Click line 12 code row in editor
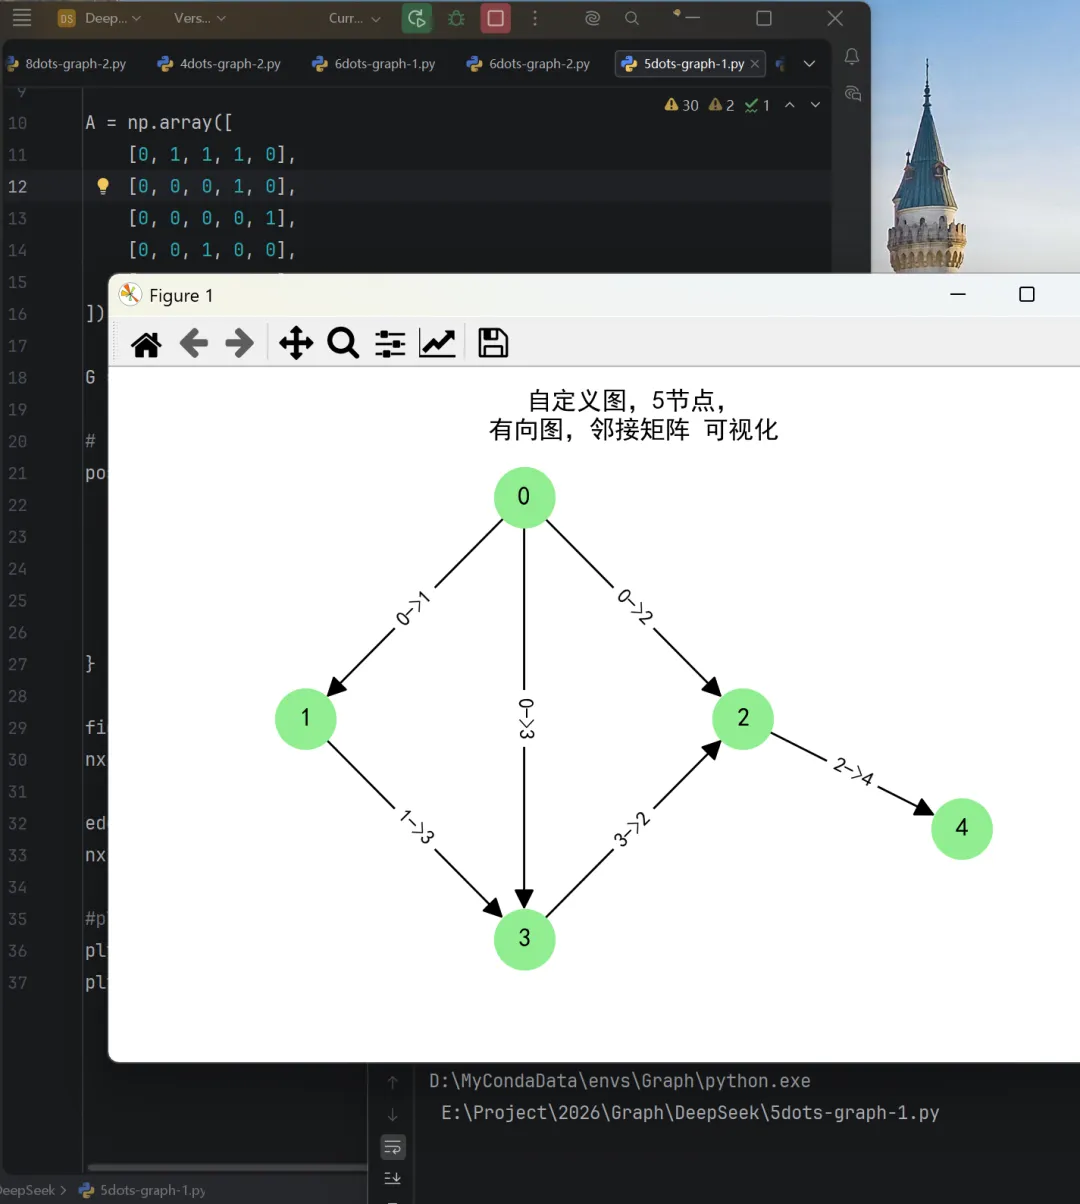Viewport: 1080px width, 1204px height. point(457,186)
